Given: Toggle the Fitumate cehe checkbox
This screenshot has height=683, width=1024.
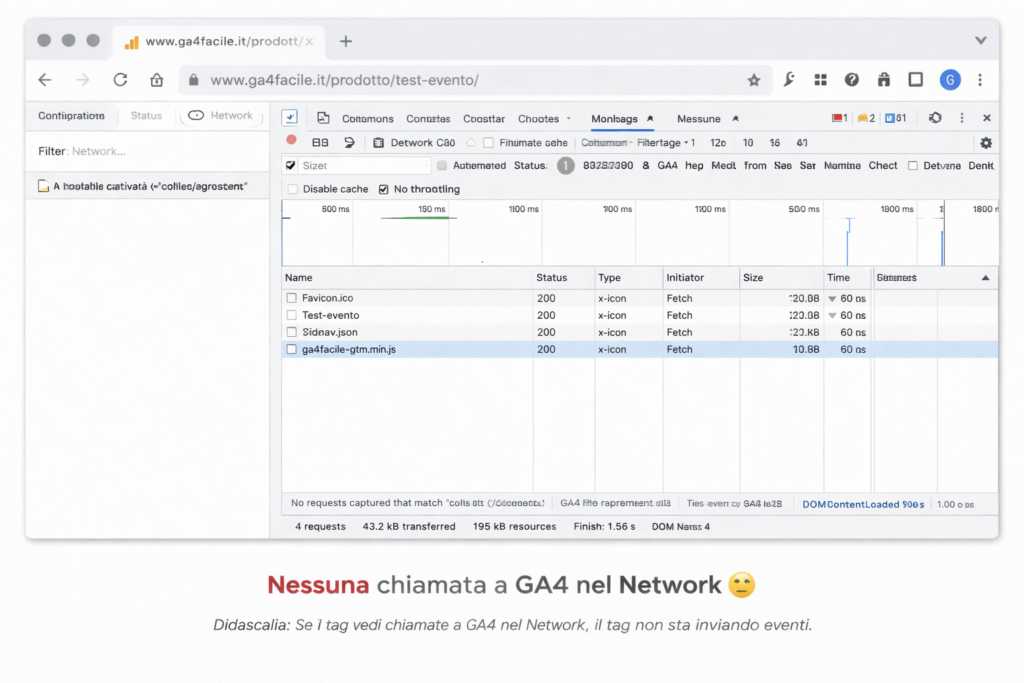Looking at the screenshot, I should pyautogui.click(x=488, y=142).
